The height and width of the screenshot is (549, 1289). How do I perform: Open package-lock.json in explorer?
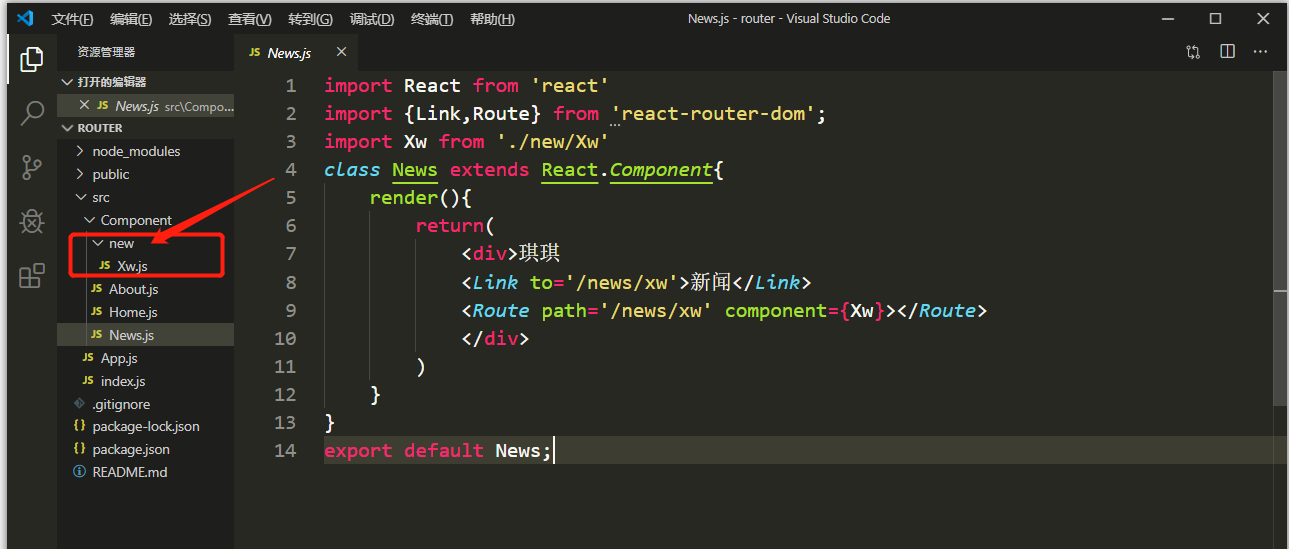[146, 426]
